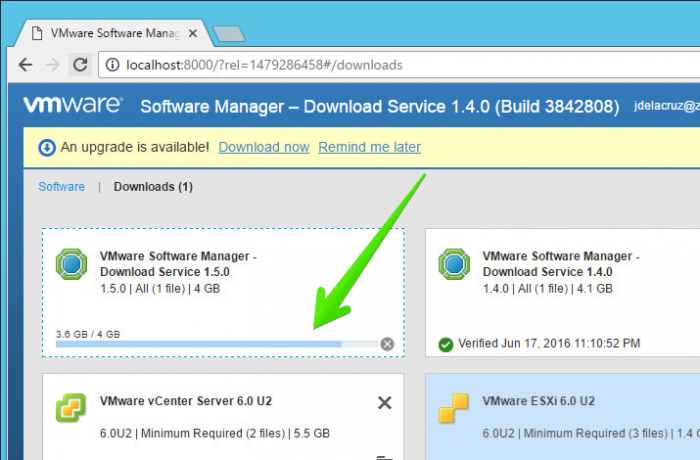The height and width of the screenshot is (460, 700).
Task: Switch to the Software tab
Action: pyautogui.click(x=62, y=187)
